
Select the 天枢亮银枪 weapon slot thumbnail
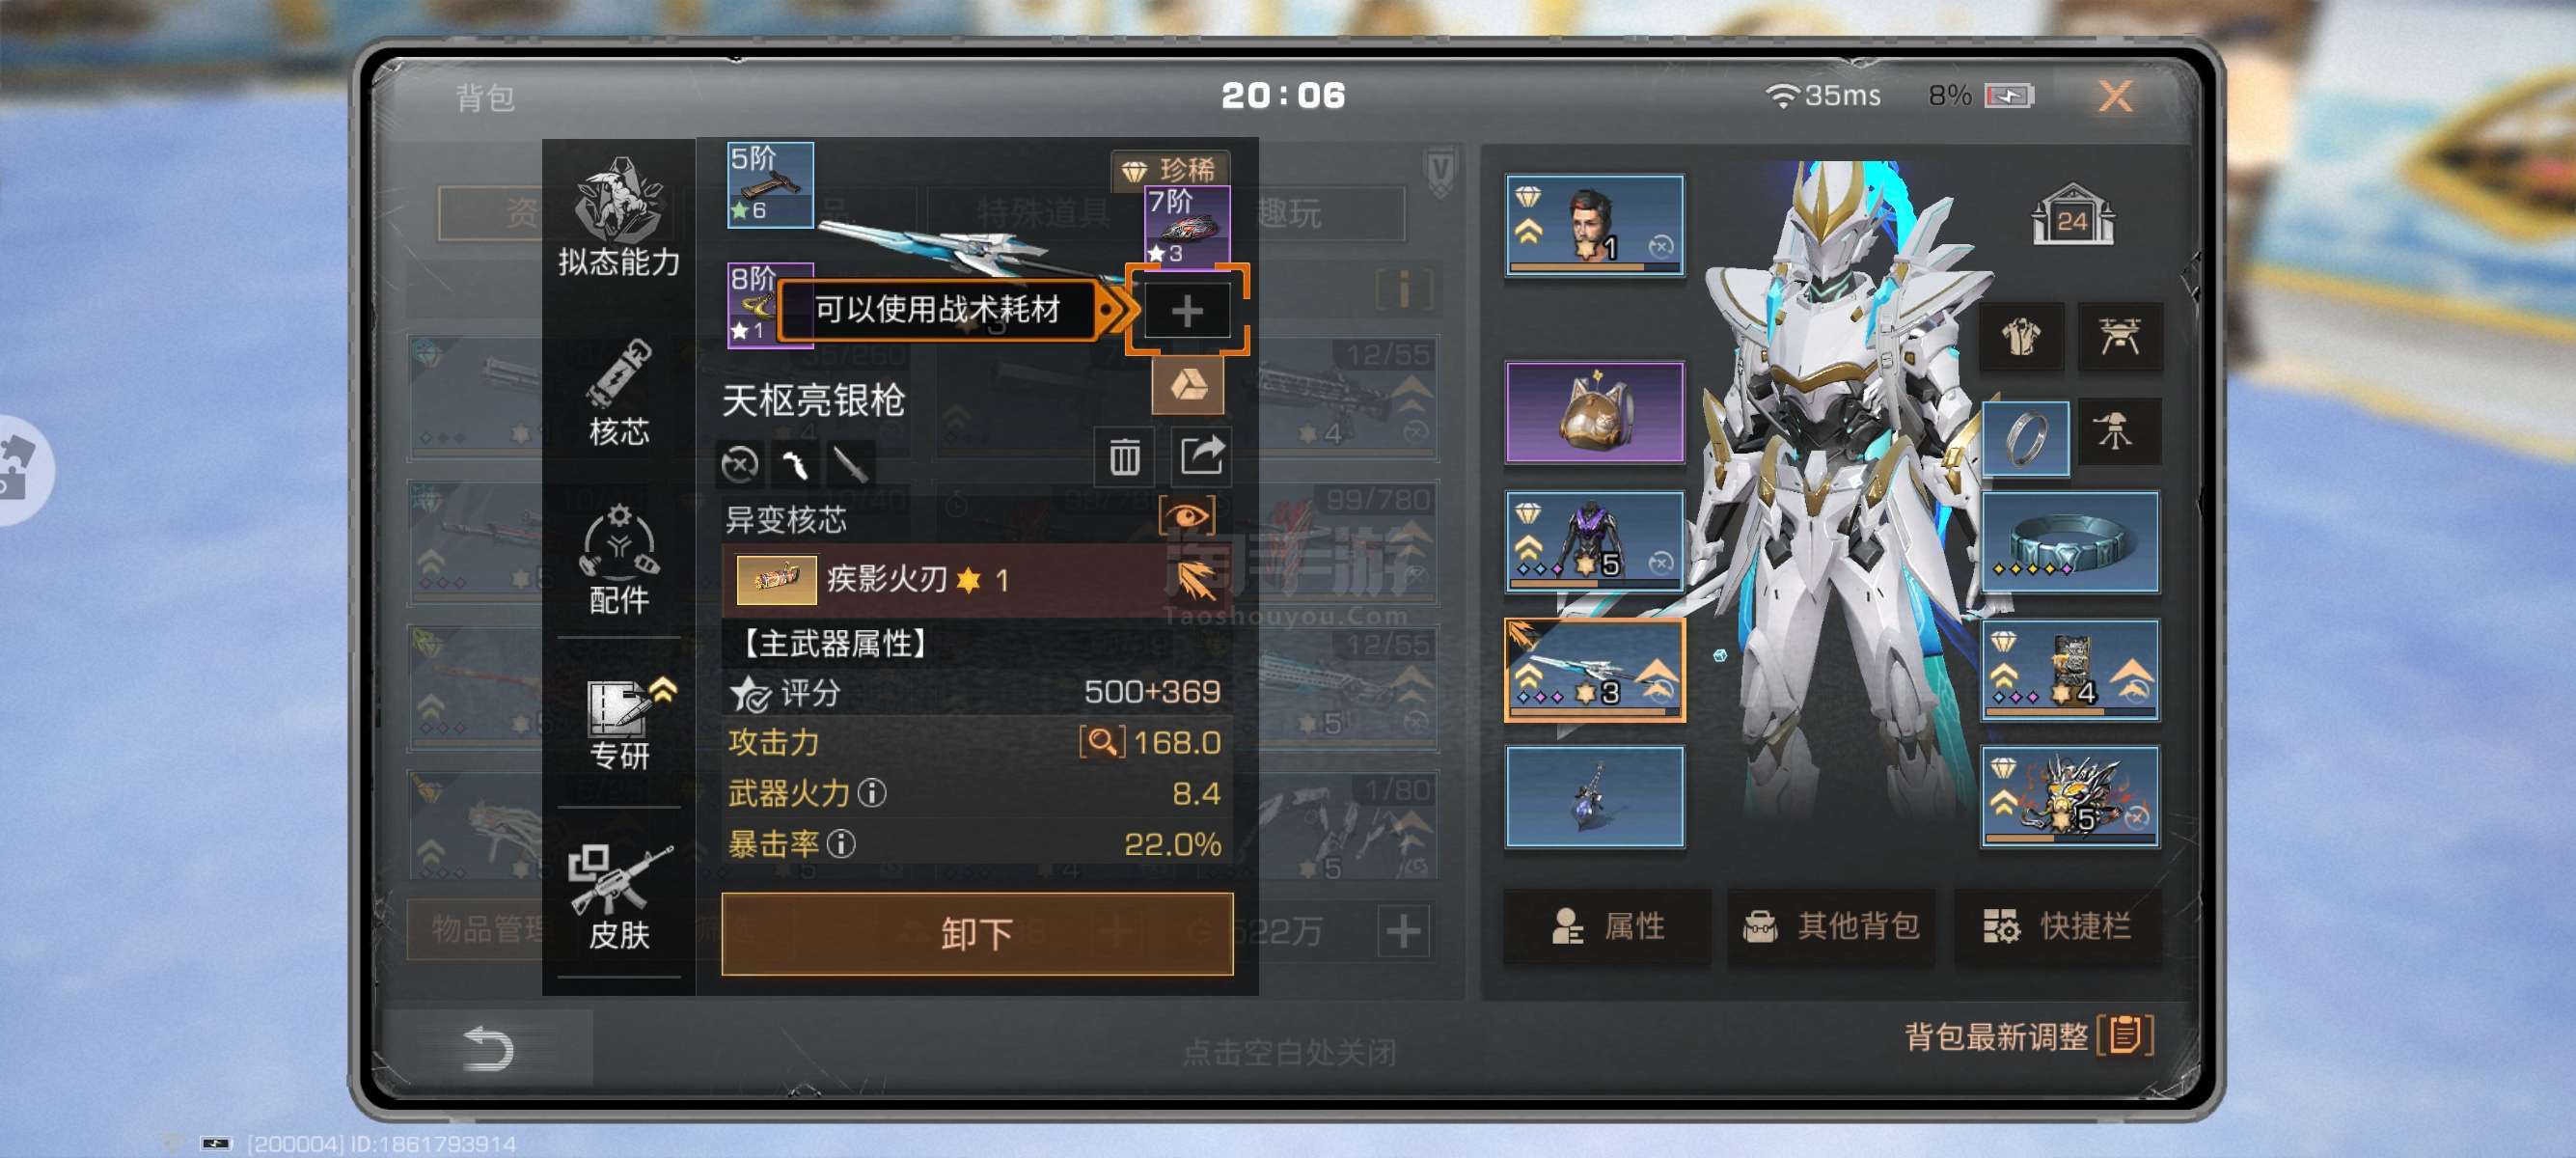click(x=1594, y=670)
